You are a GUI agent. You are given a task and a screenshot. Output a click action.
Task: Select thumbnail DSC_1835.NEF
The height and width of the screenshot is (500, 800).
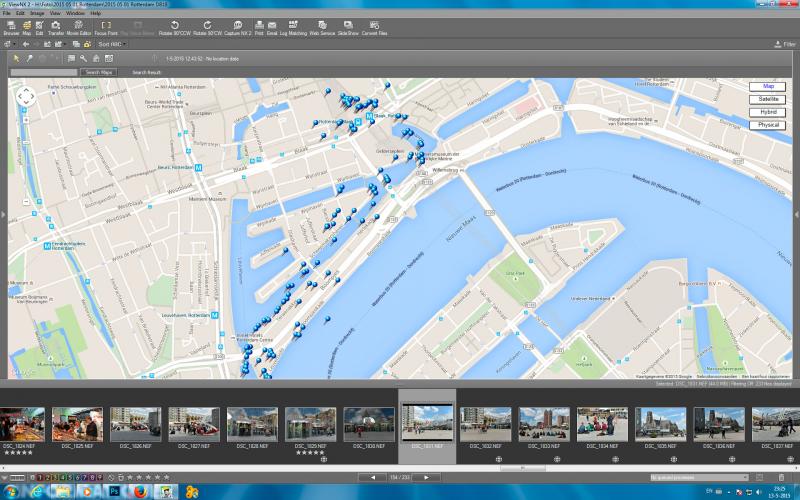click(x=661, y=424)
